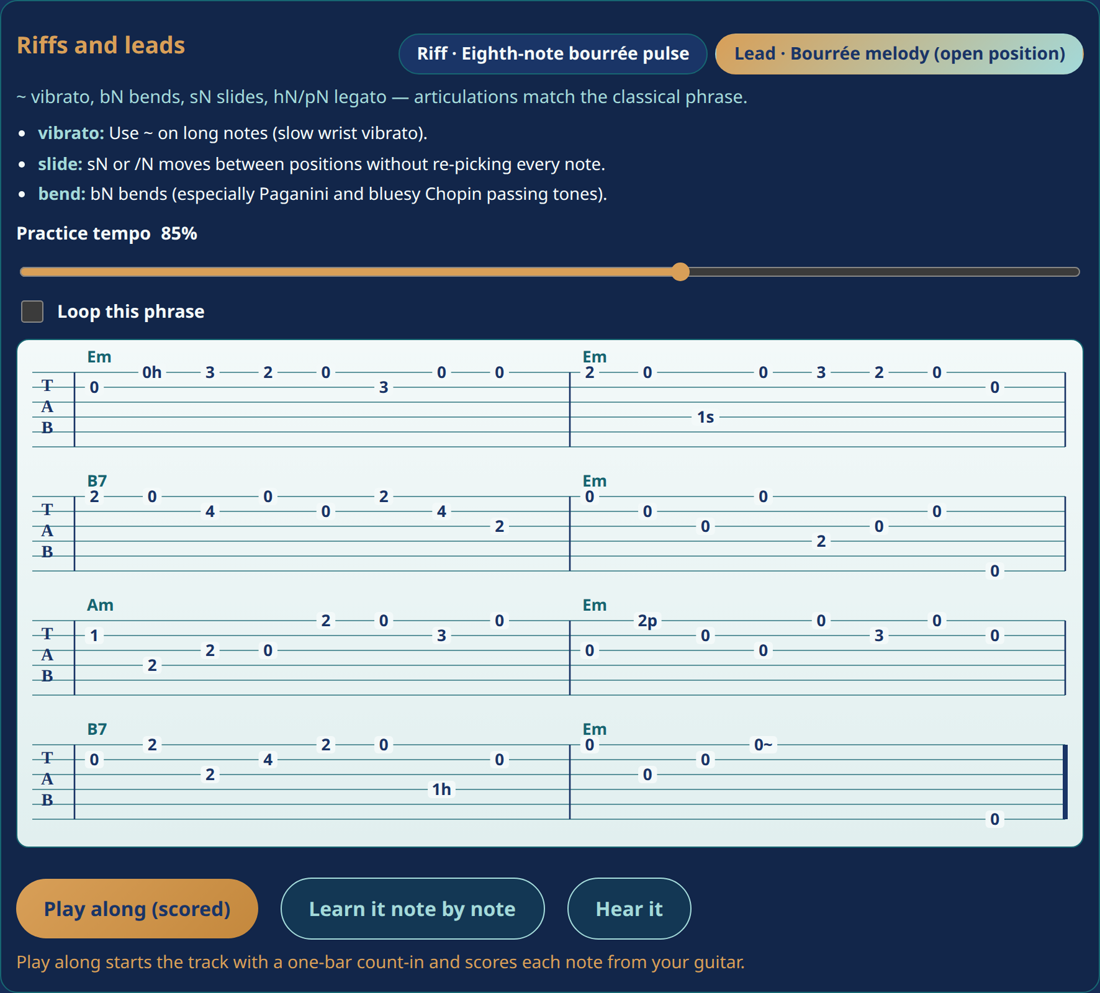
Task: Click the B7 chord label in second row
Action: [x=97, y=481]
